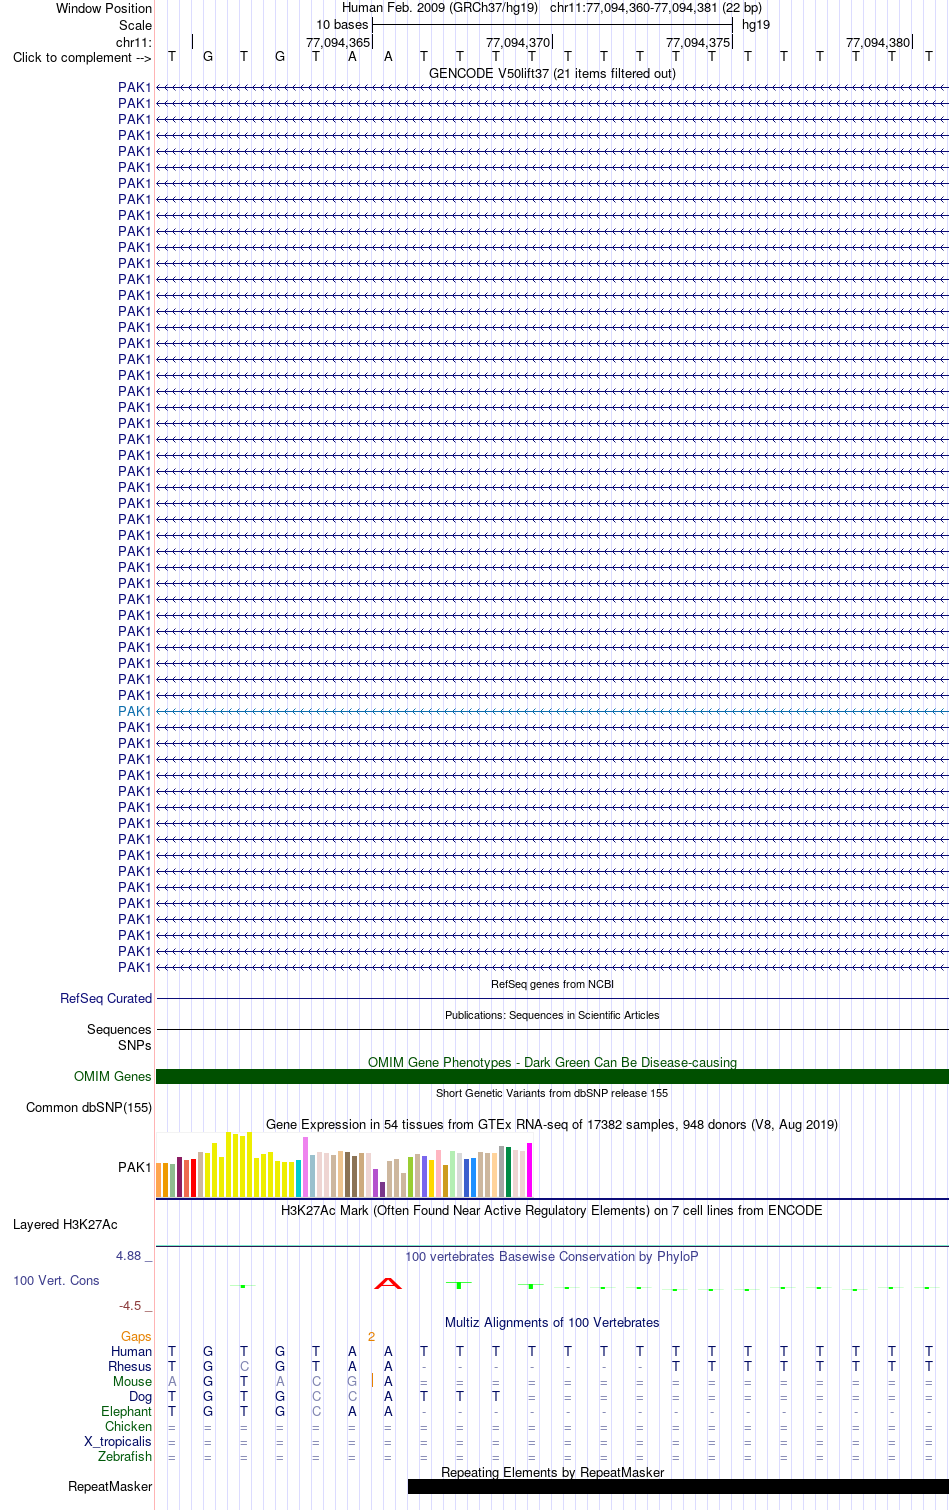Click position label 77,094,365
Image resolution: width=950 pixels, height=1510 pixels.
click(x=338, y=42)
